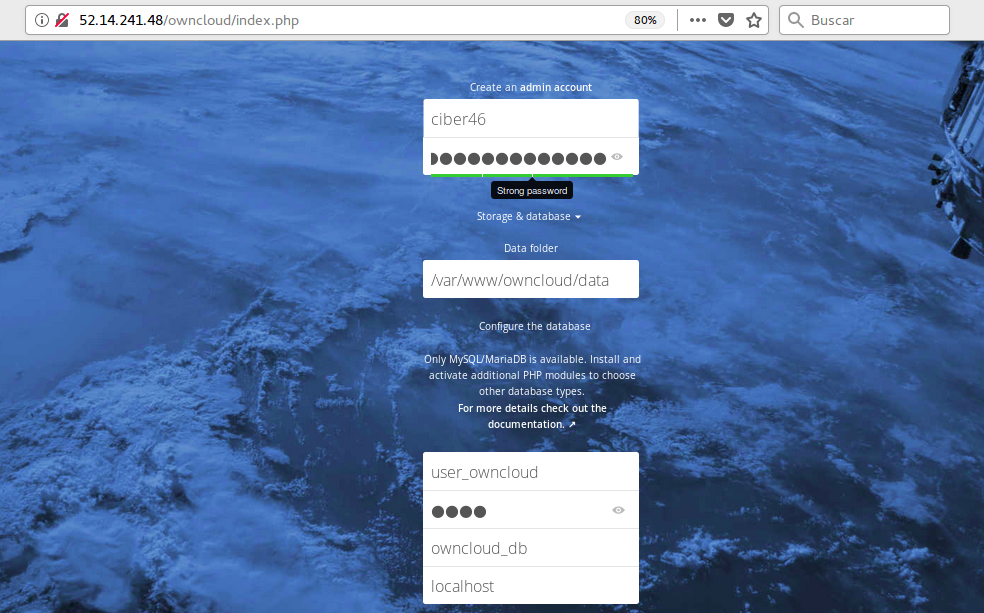Reveal the database password with eye icon

pyautogui.click(x=618, y=510)
